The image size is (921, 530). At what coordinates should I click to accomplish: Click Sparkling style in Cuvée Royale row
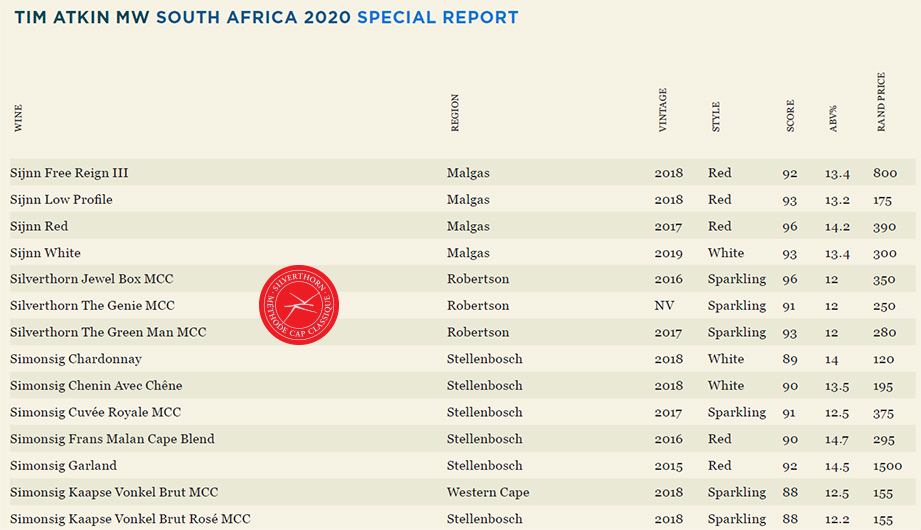click(x=737, y=412)
